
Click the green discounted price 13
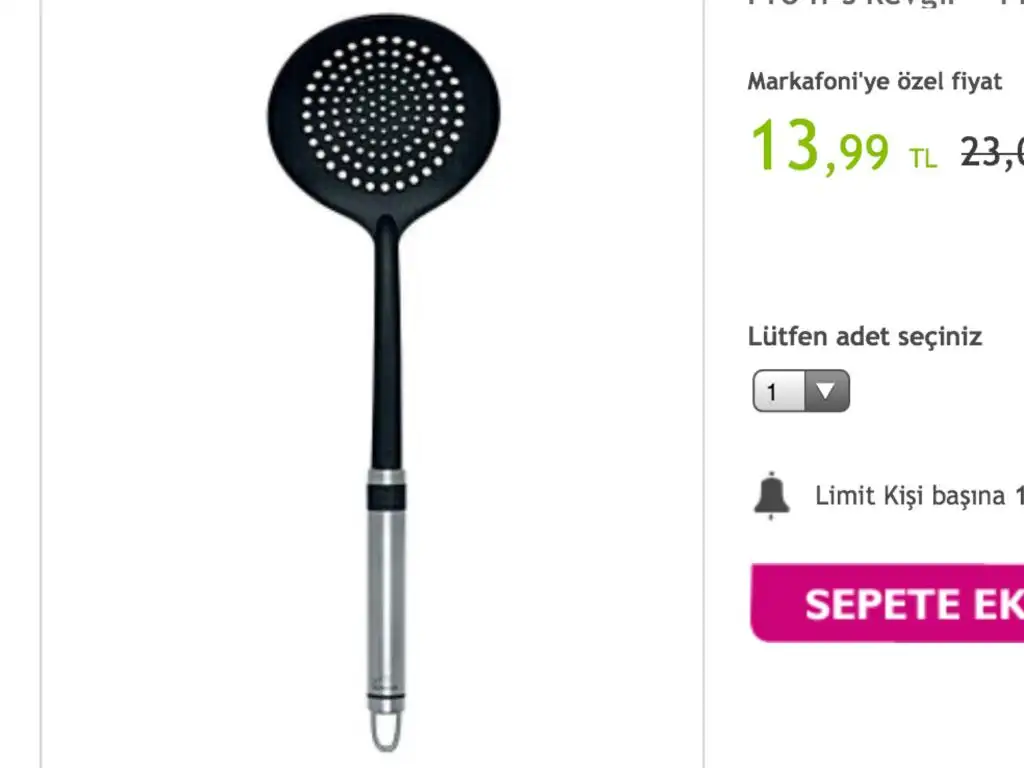(786, 145)
